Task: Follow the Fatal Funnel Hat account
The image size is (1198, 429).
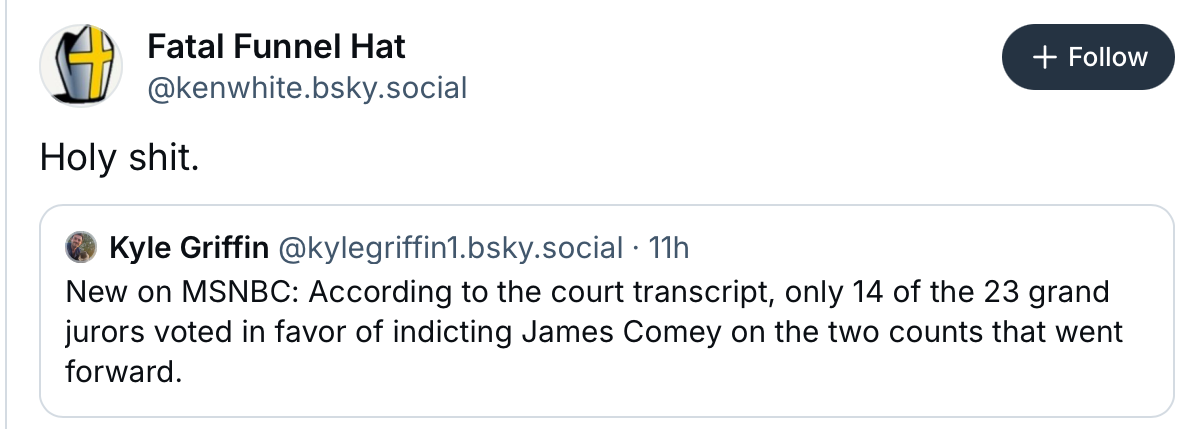Action: 1089,58
